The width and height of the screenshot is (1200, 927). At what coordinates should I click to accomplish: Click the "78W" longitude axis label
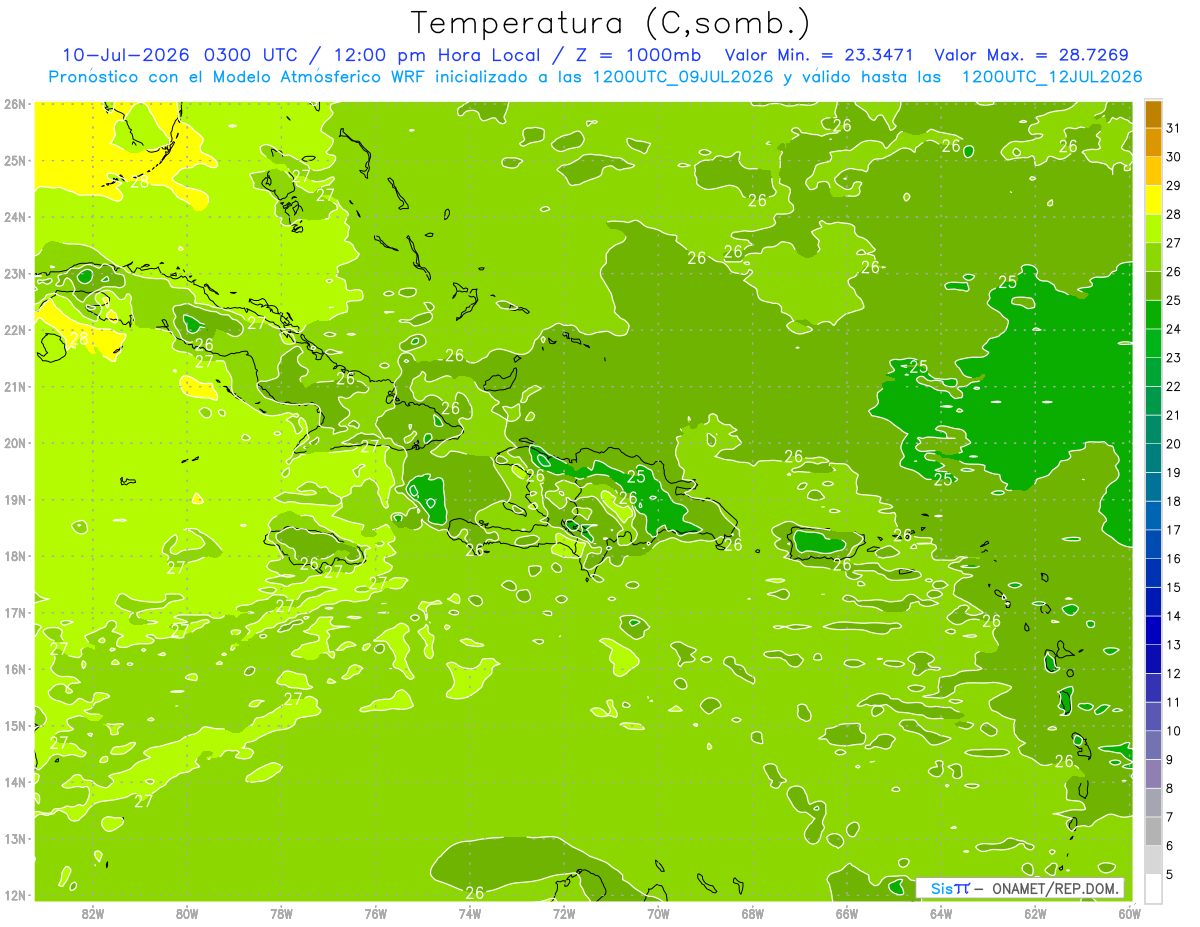[x=281, y=913]
